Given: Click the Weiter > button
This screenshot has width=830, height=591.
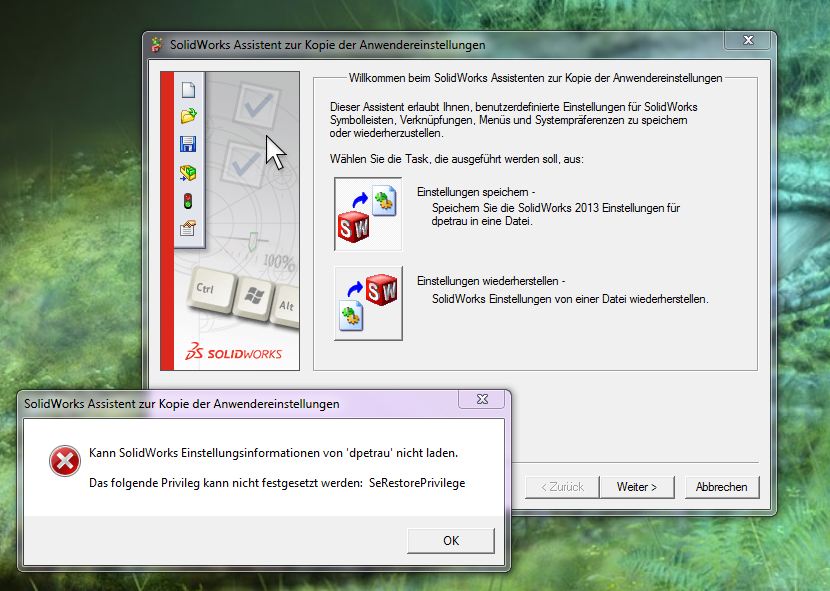Looking at the screenshot, I should (x=637, y=487).
